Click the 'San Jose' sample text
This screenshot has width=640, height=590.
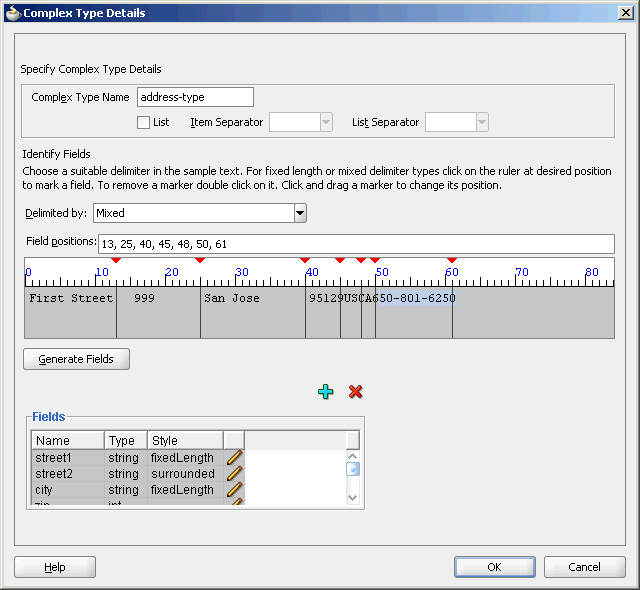click(232, 298)
